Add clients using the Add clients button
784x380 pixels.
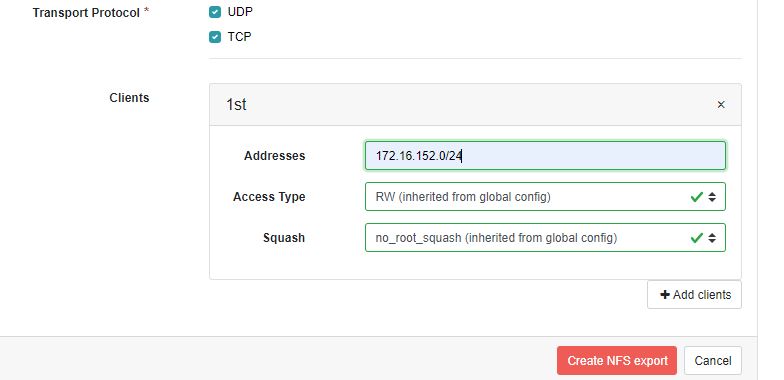click(694, 294)
